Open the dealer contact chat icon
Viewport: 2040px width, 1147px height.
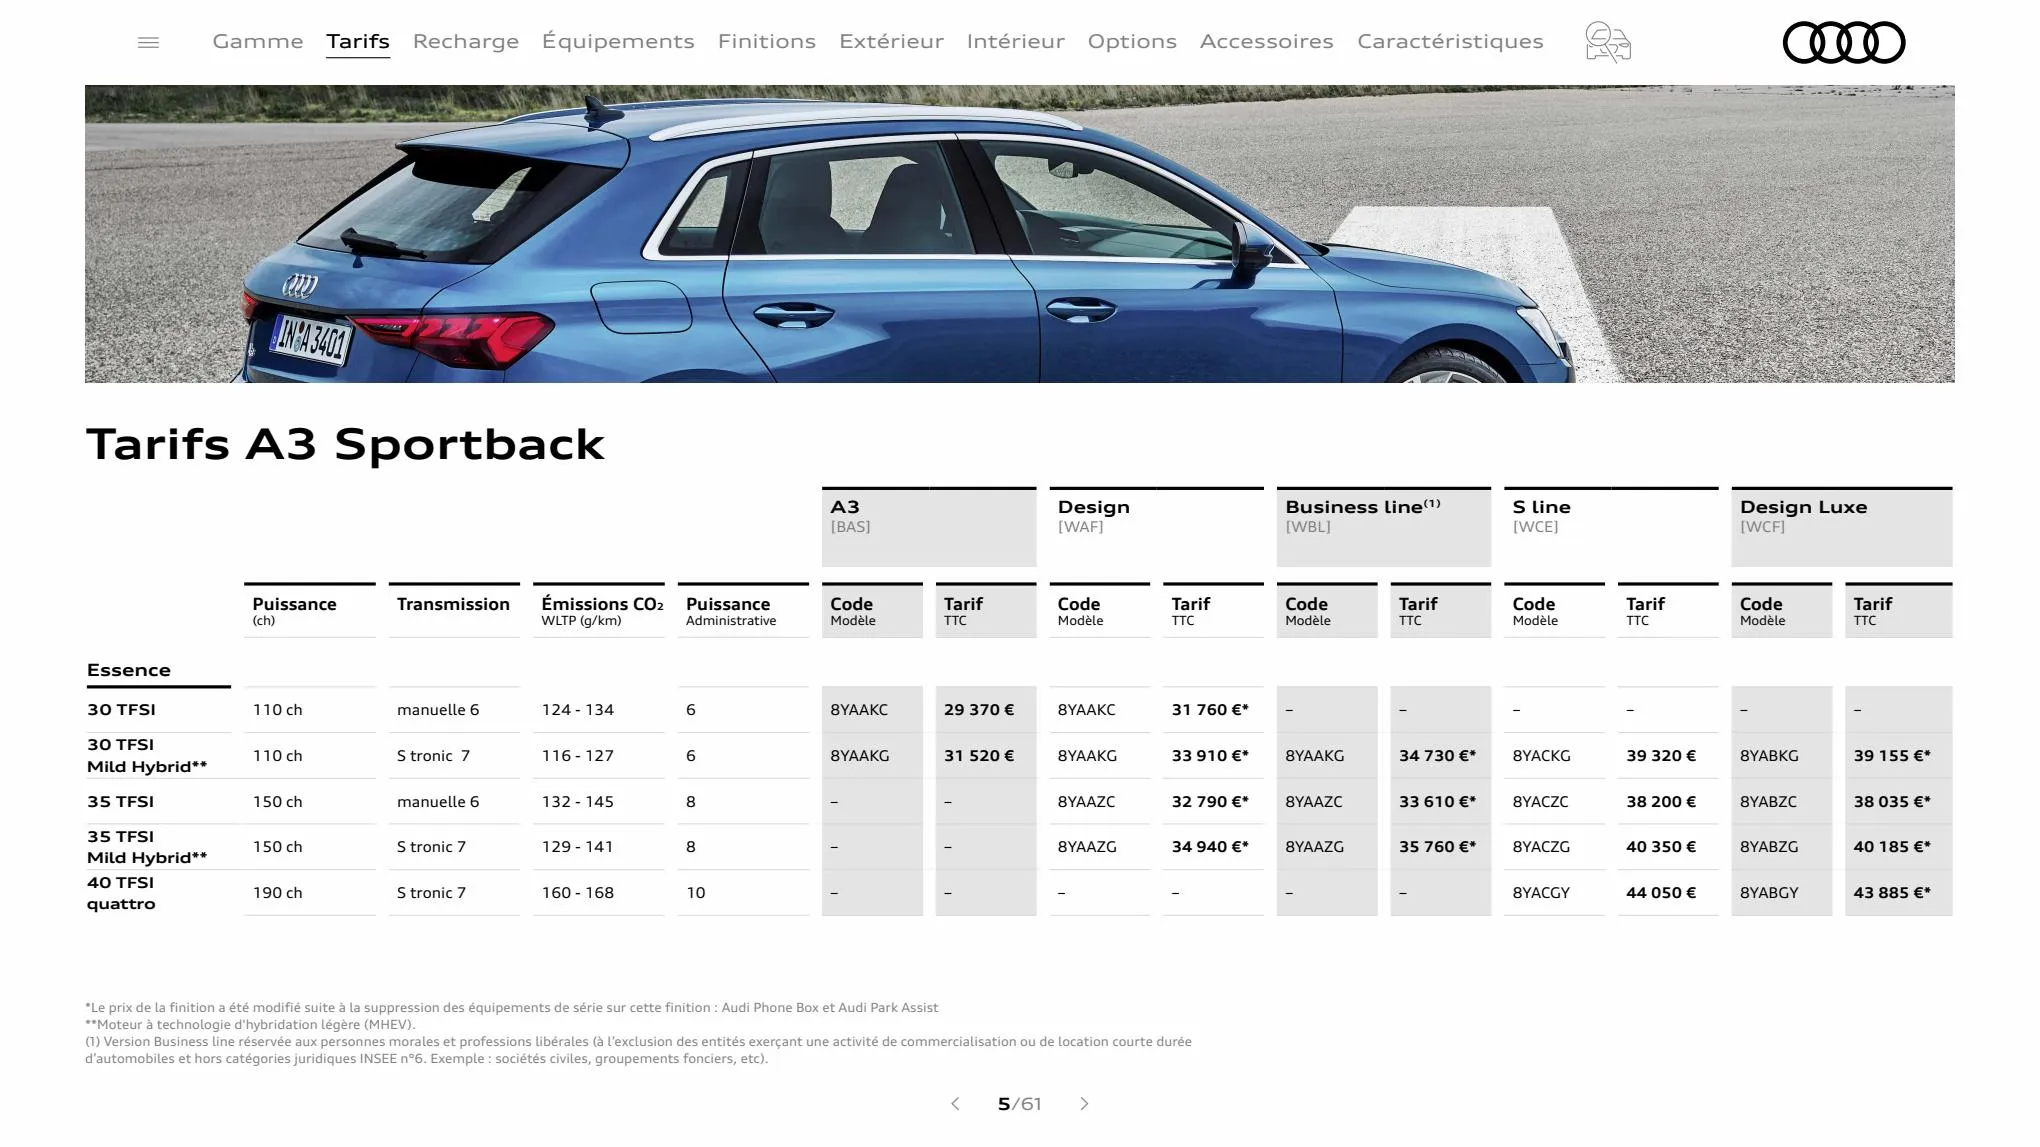[x=1607, y=42]
